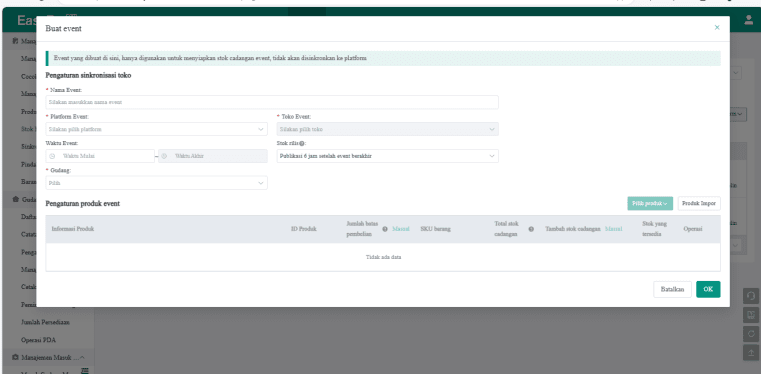This screenshot has height=374, width=761.
Task: Click Massal link next to Jumlah batas pembelian
Action: pyautogui.click(x=401, y=229)
